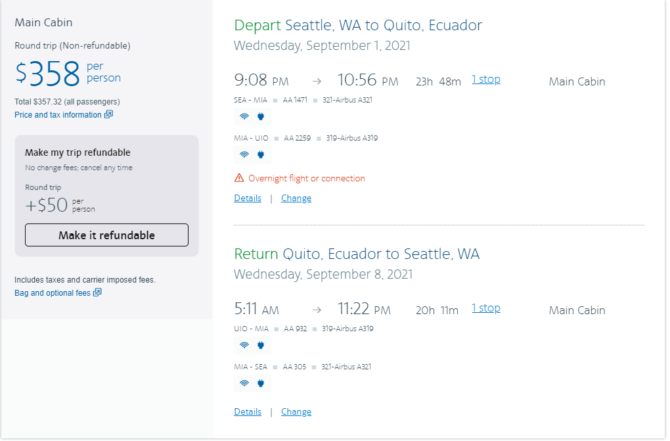Click Wi-Fi icon under SEA - MIA flight
Image resolution: width=670 pixels, height=441 pixels.
pos(244,116)
